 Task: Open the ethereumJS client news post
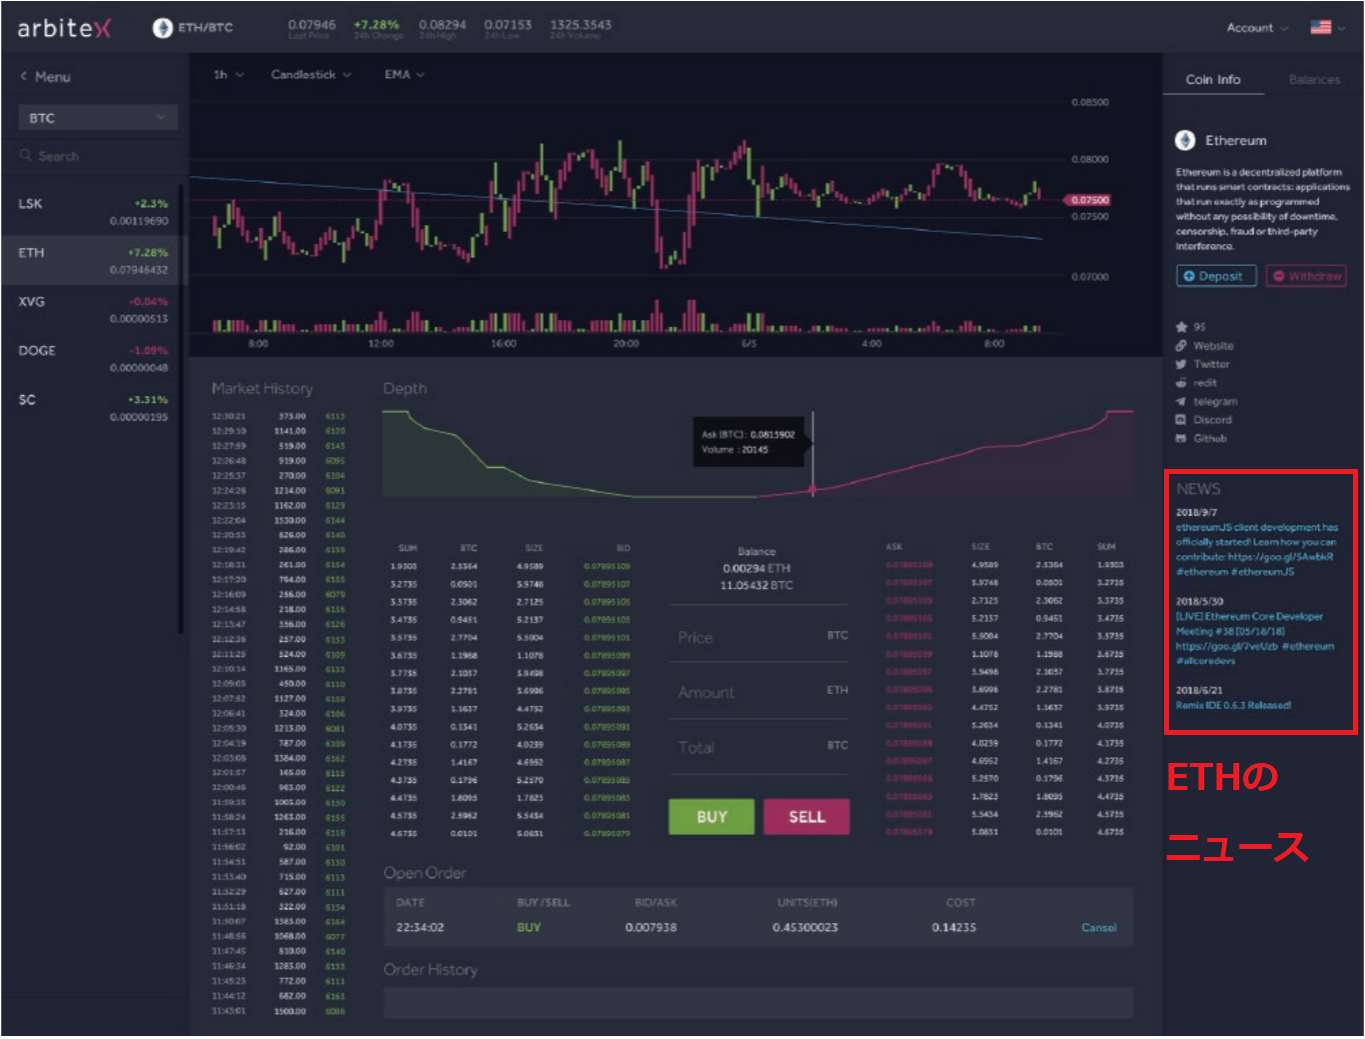click(x=1256, y=549)
